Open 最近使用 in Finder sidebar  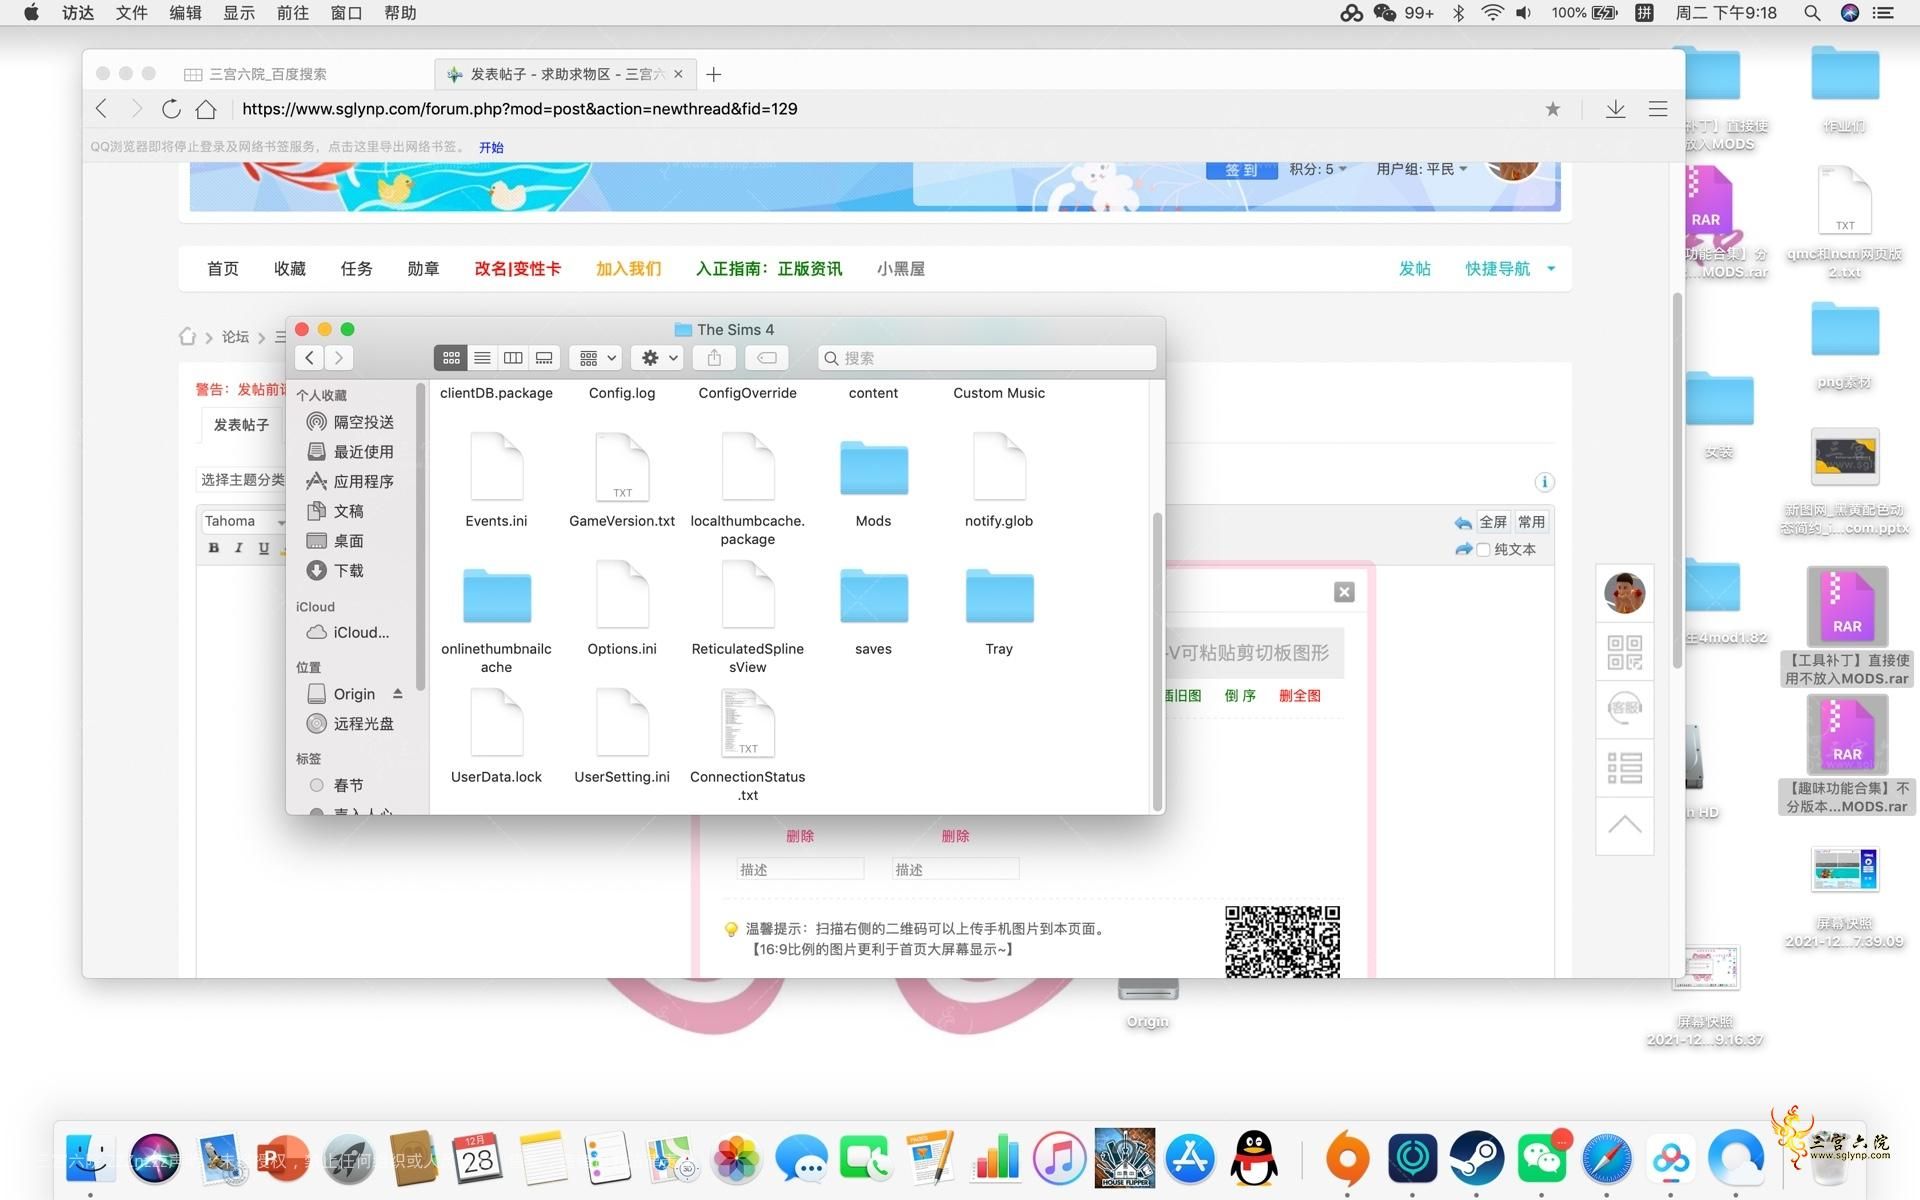pyautogui.click(x=351, y=452)
